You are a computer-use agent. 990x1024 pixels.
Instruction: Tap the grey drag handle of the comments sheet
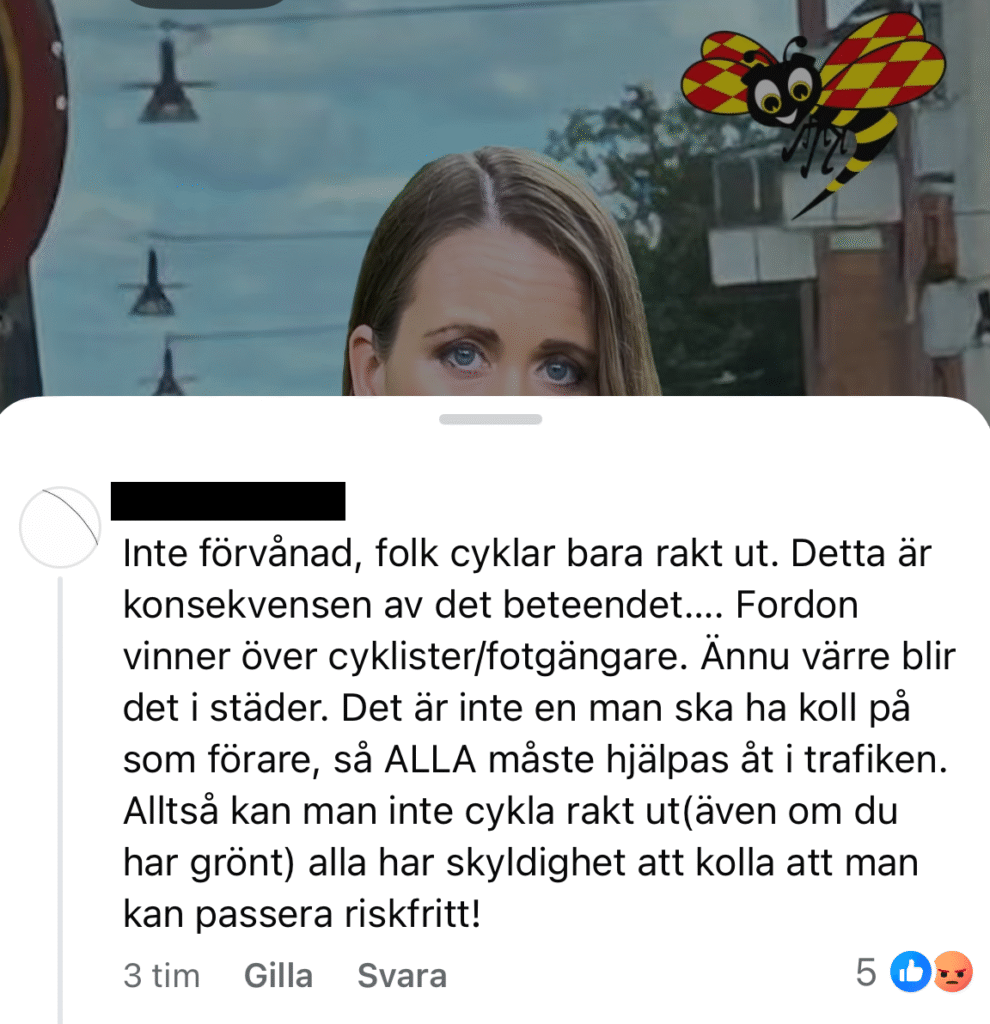tap(490, 419)
